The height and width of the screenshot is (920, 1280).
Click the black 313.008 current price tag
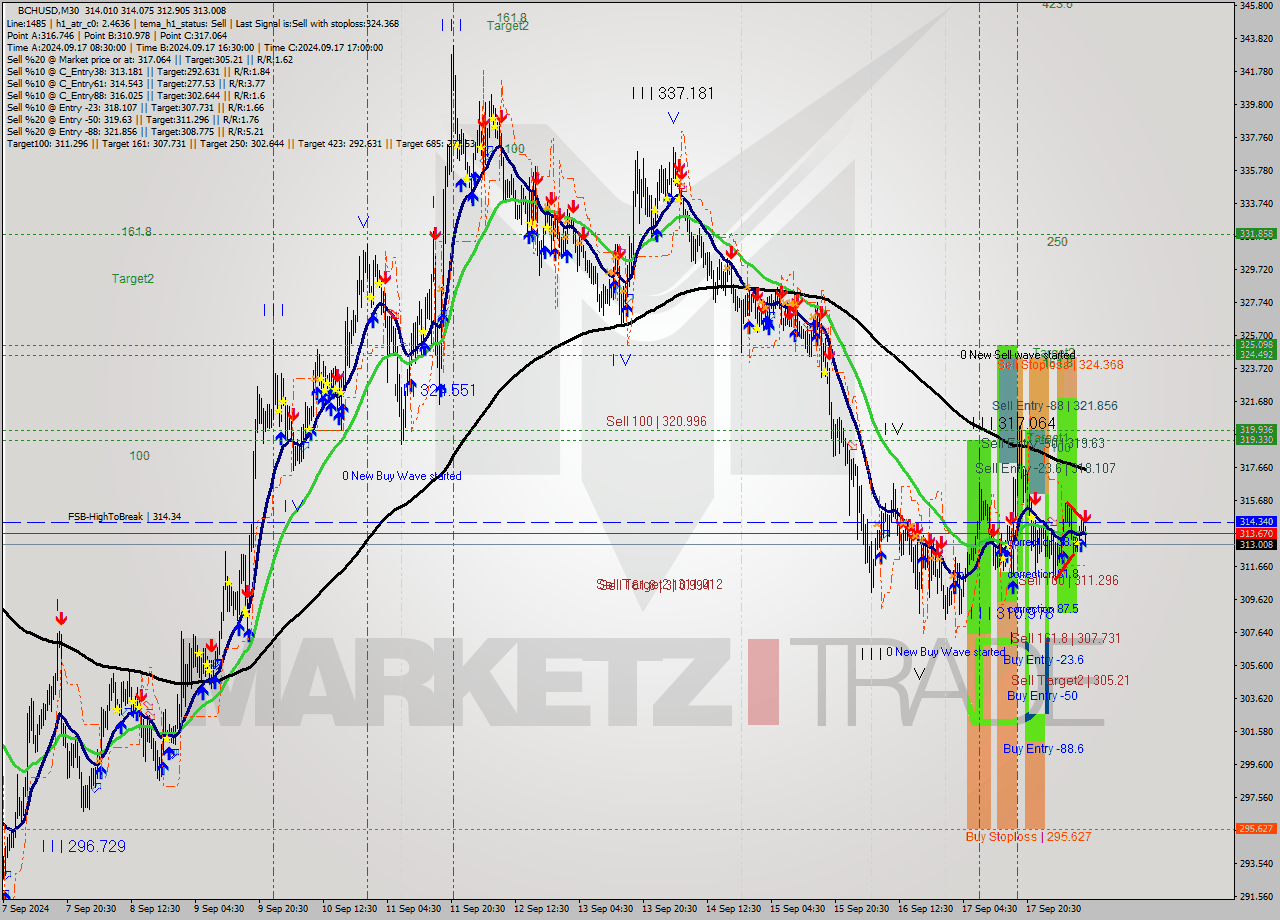tap(1256, 545)
